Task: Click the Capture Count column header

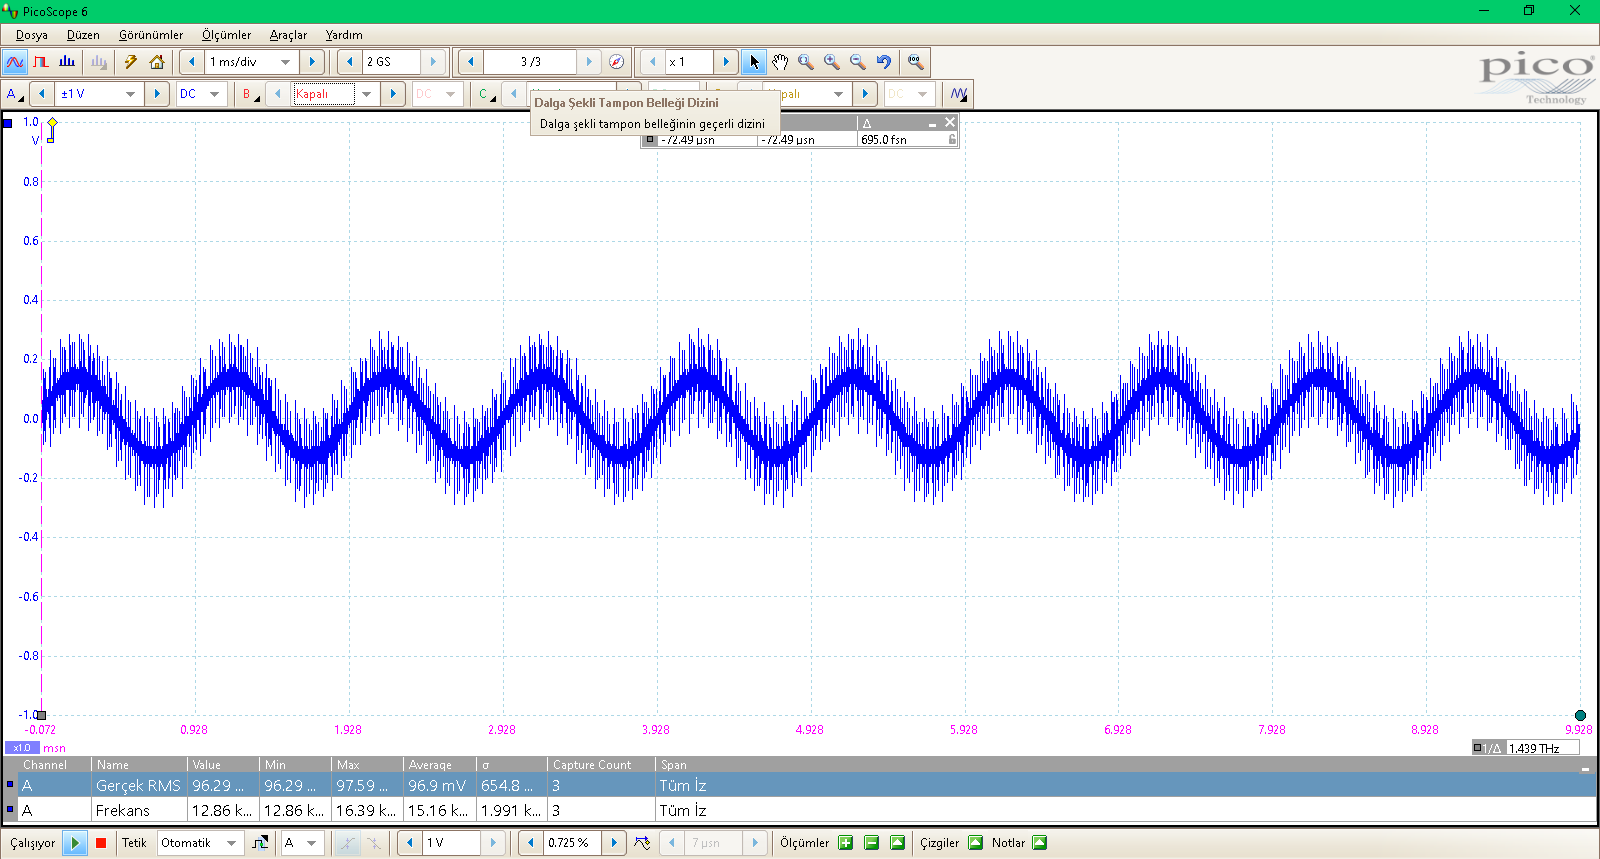Action: click(601, 765)
